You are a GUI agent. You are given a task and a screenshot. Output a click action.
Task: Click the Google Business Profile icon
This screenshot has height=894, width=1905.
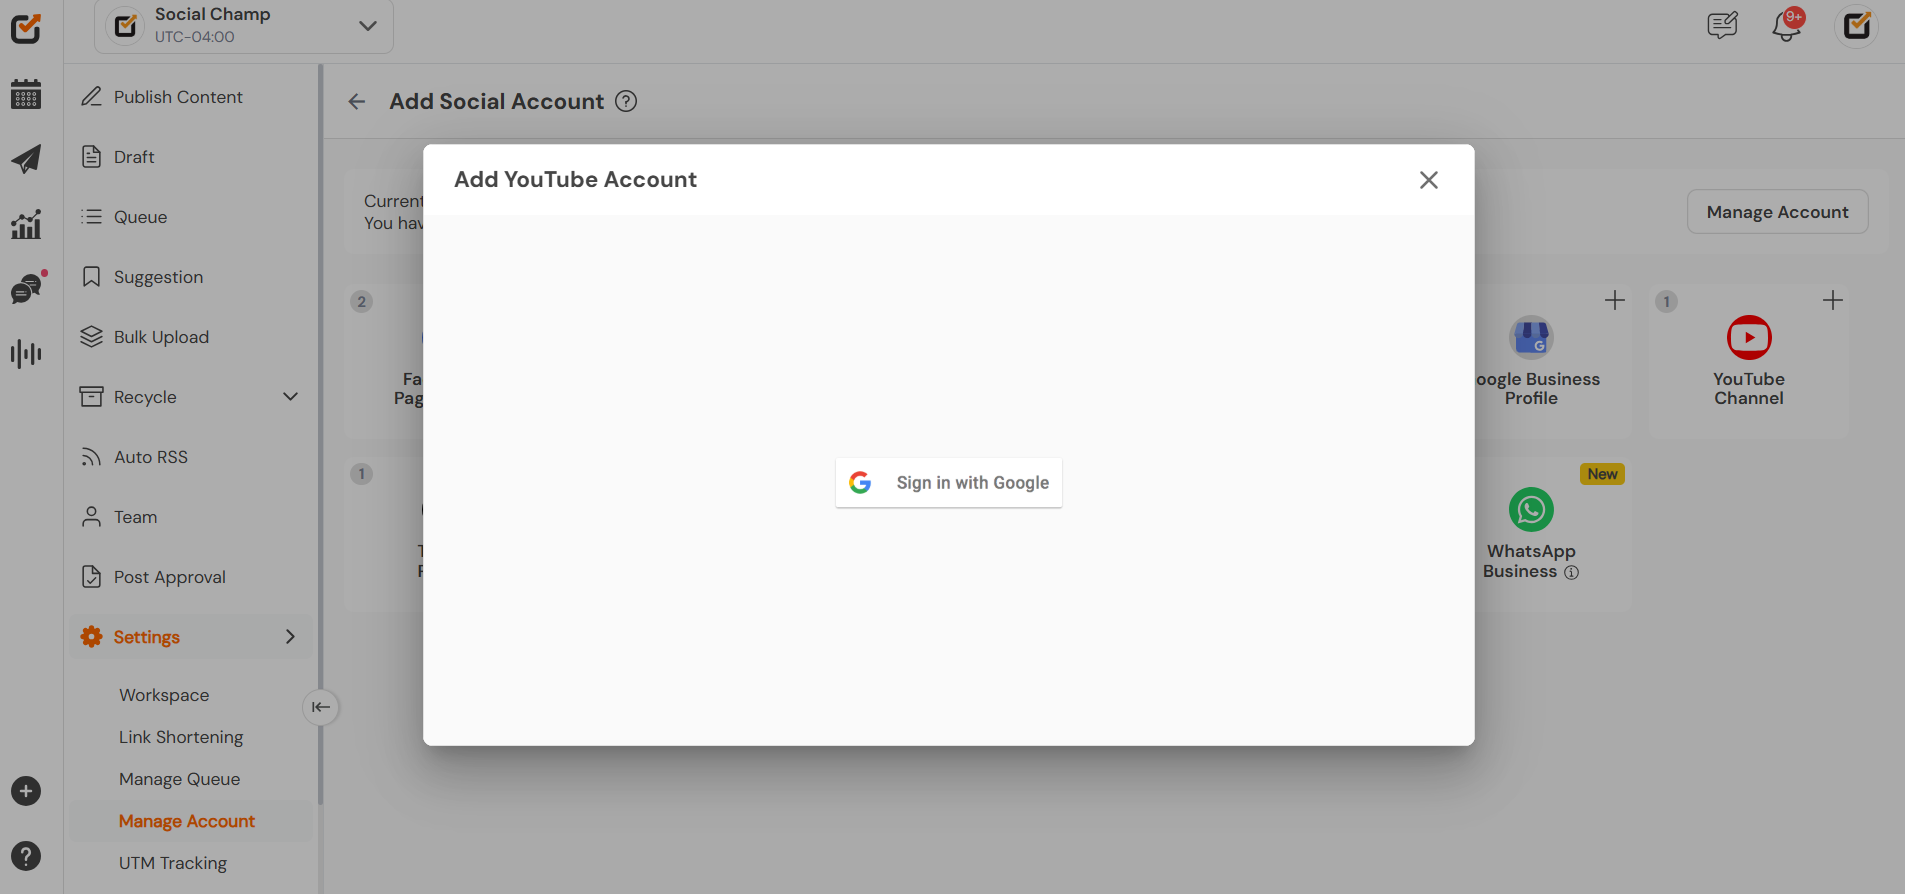[x=1531, y=338]
